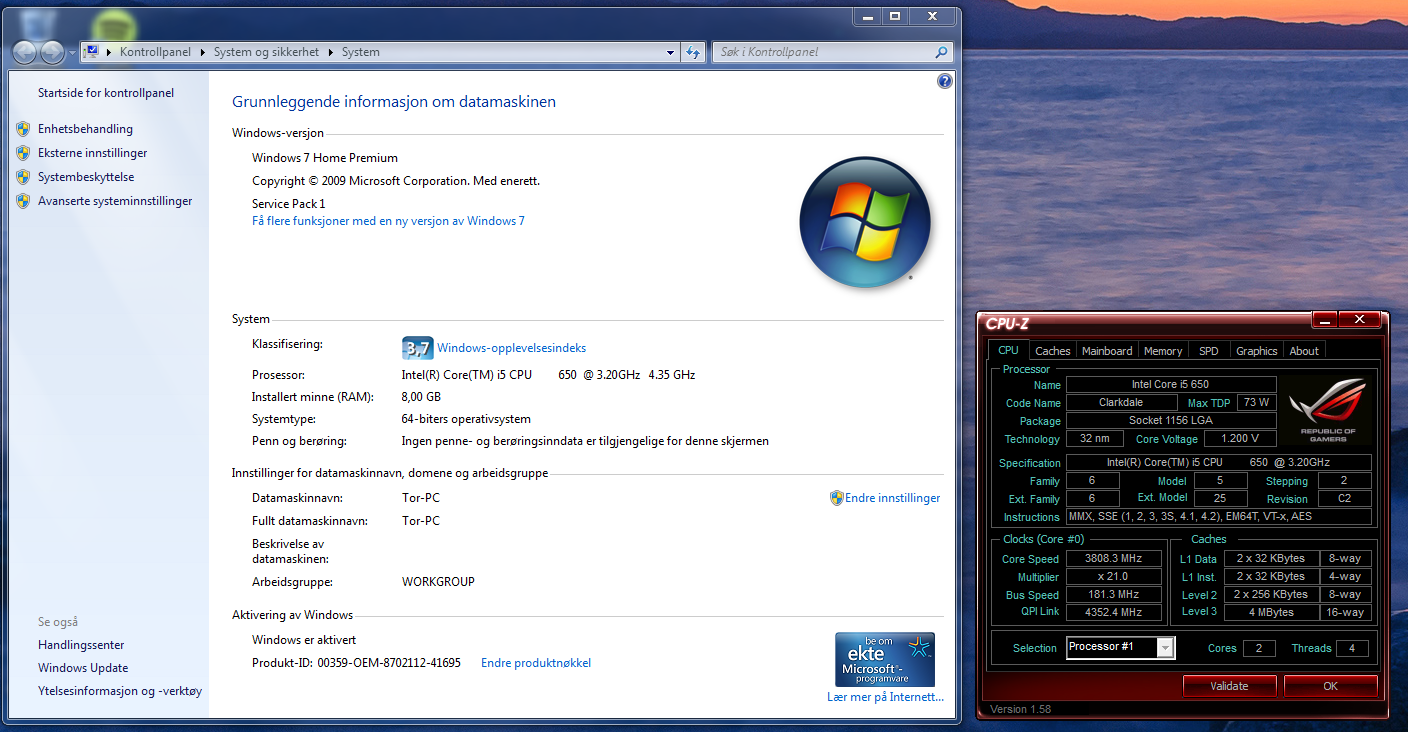
Task: Click the Validate button in CPU-Z
Action: click(1229, 686)
